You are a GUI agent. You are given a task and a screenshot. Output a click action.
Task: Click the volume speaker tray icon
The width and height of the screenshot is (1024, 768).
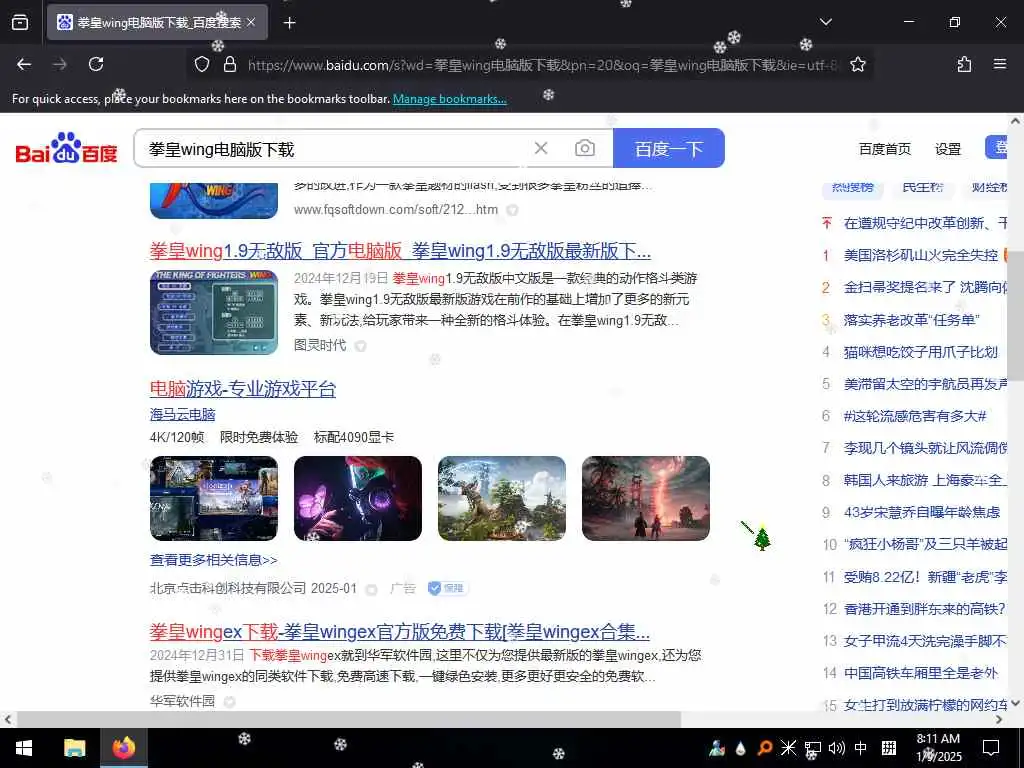tap(837, 748)
